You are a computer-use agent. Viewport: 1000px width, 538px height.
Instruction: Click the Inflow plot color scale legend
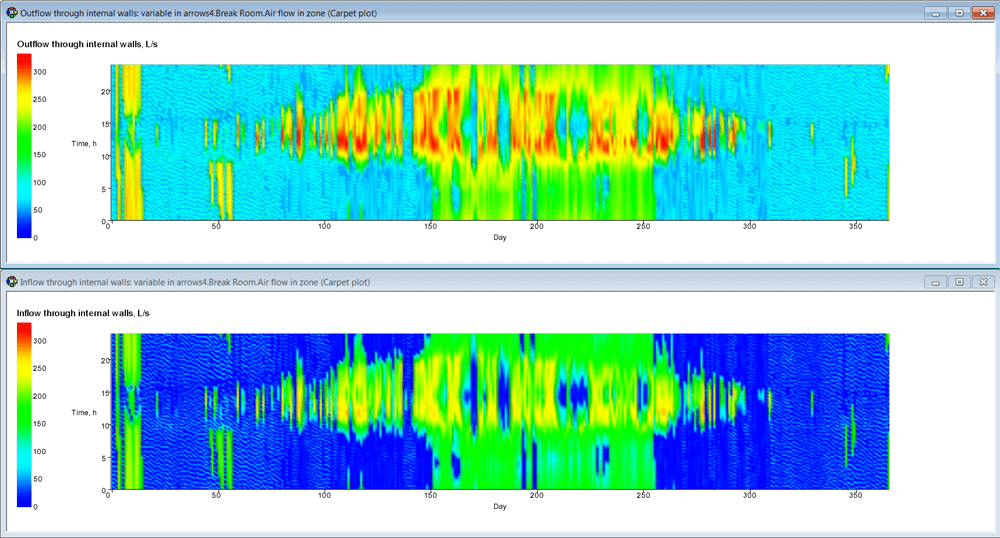click(x=24, y=415)
